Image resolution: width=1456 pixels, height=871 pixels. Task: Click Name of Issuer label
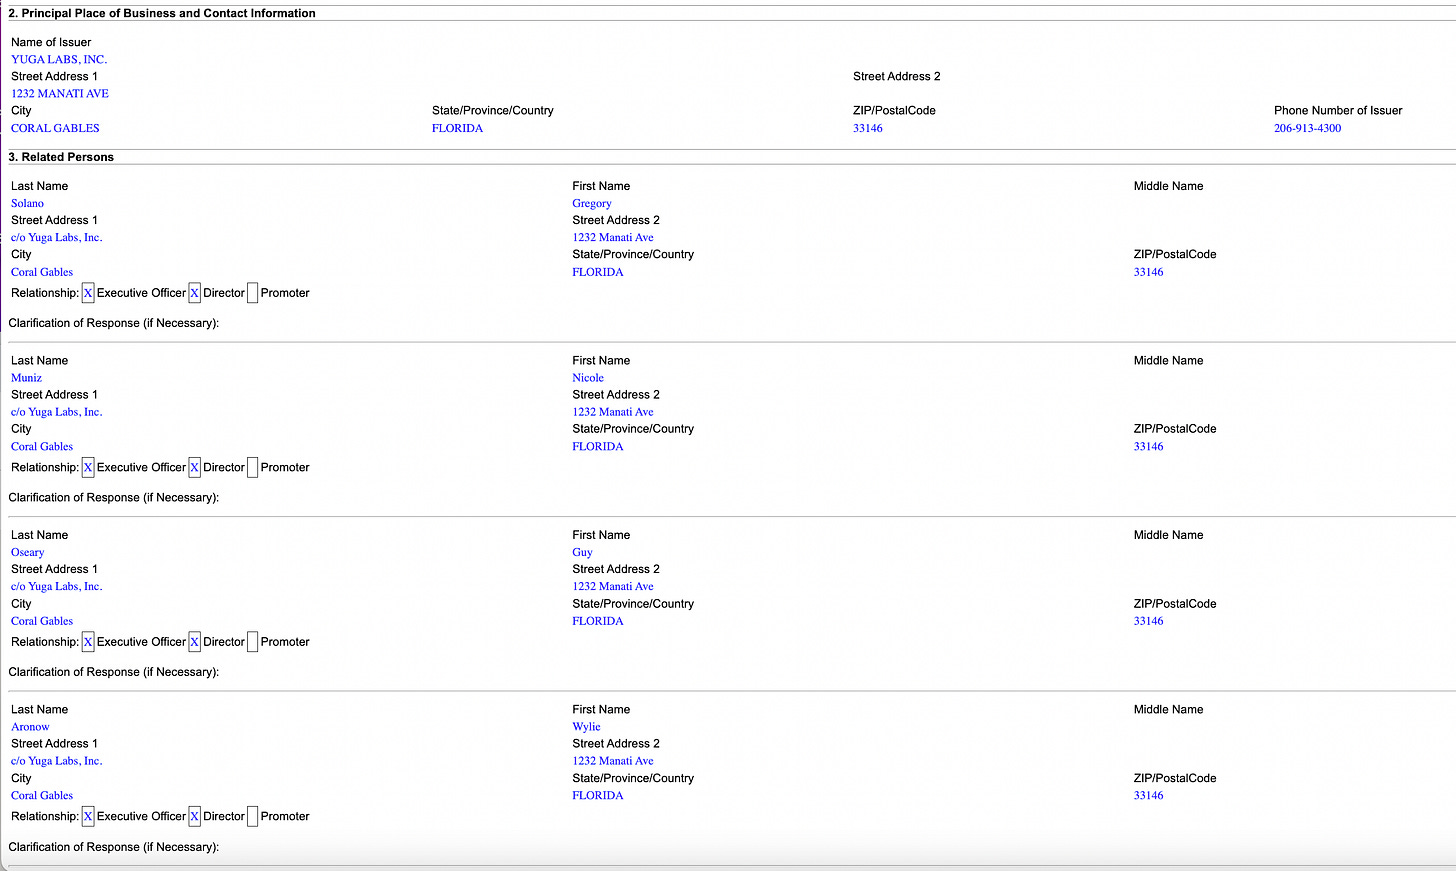click(x=51, y=42)
